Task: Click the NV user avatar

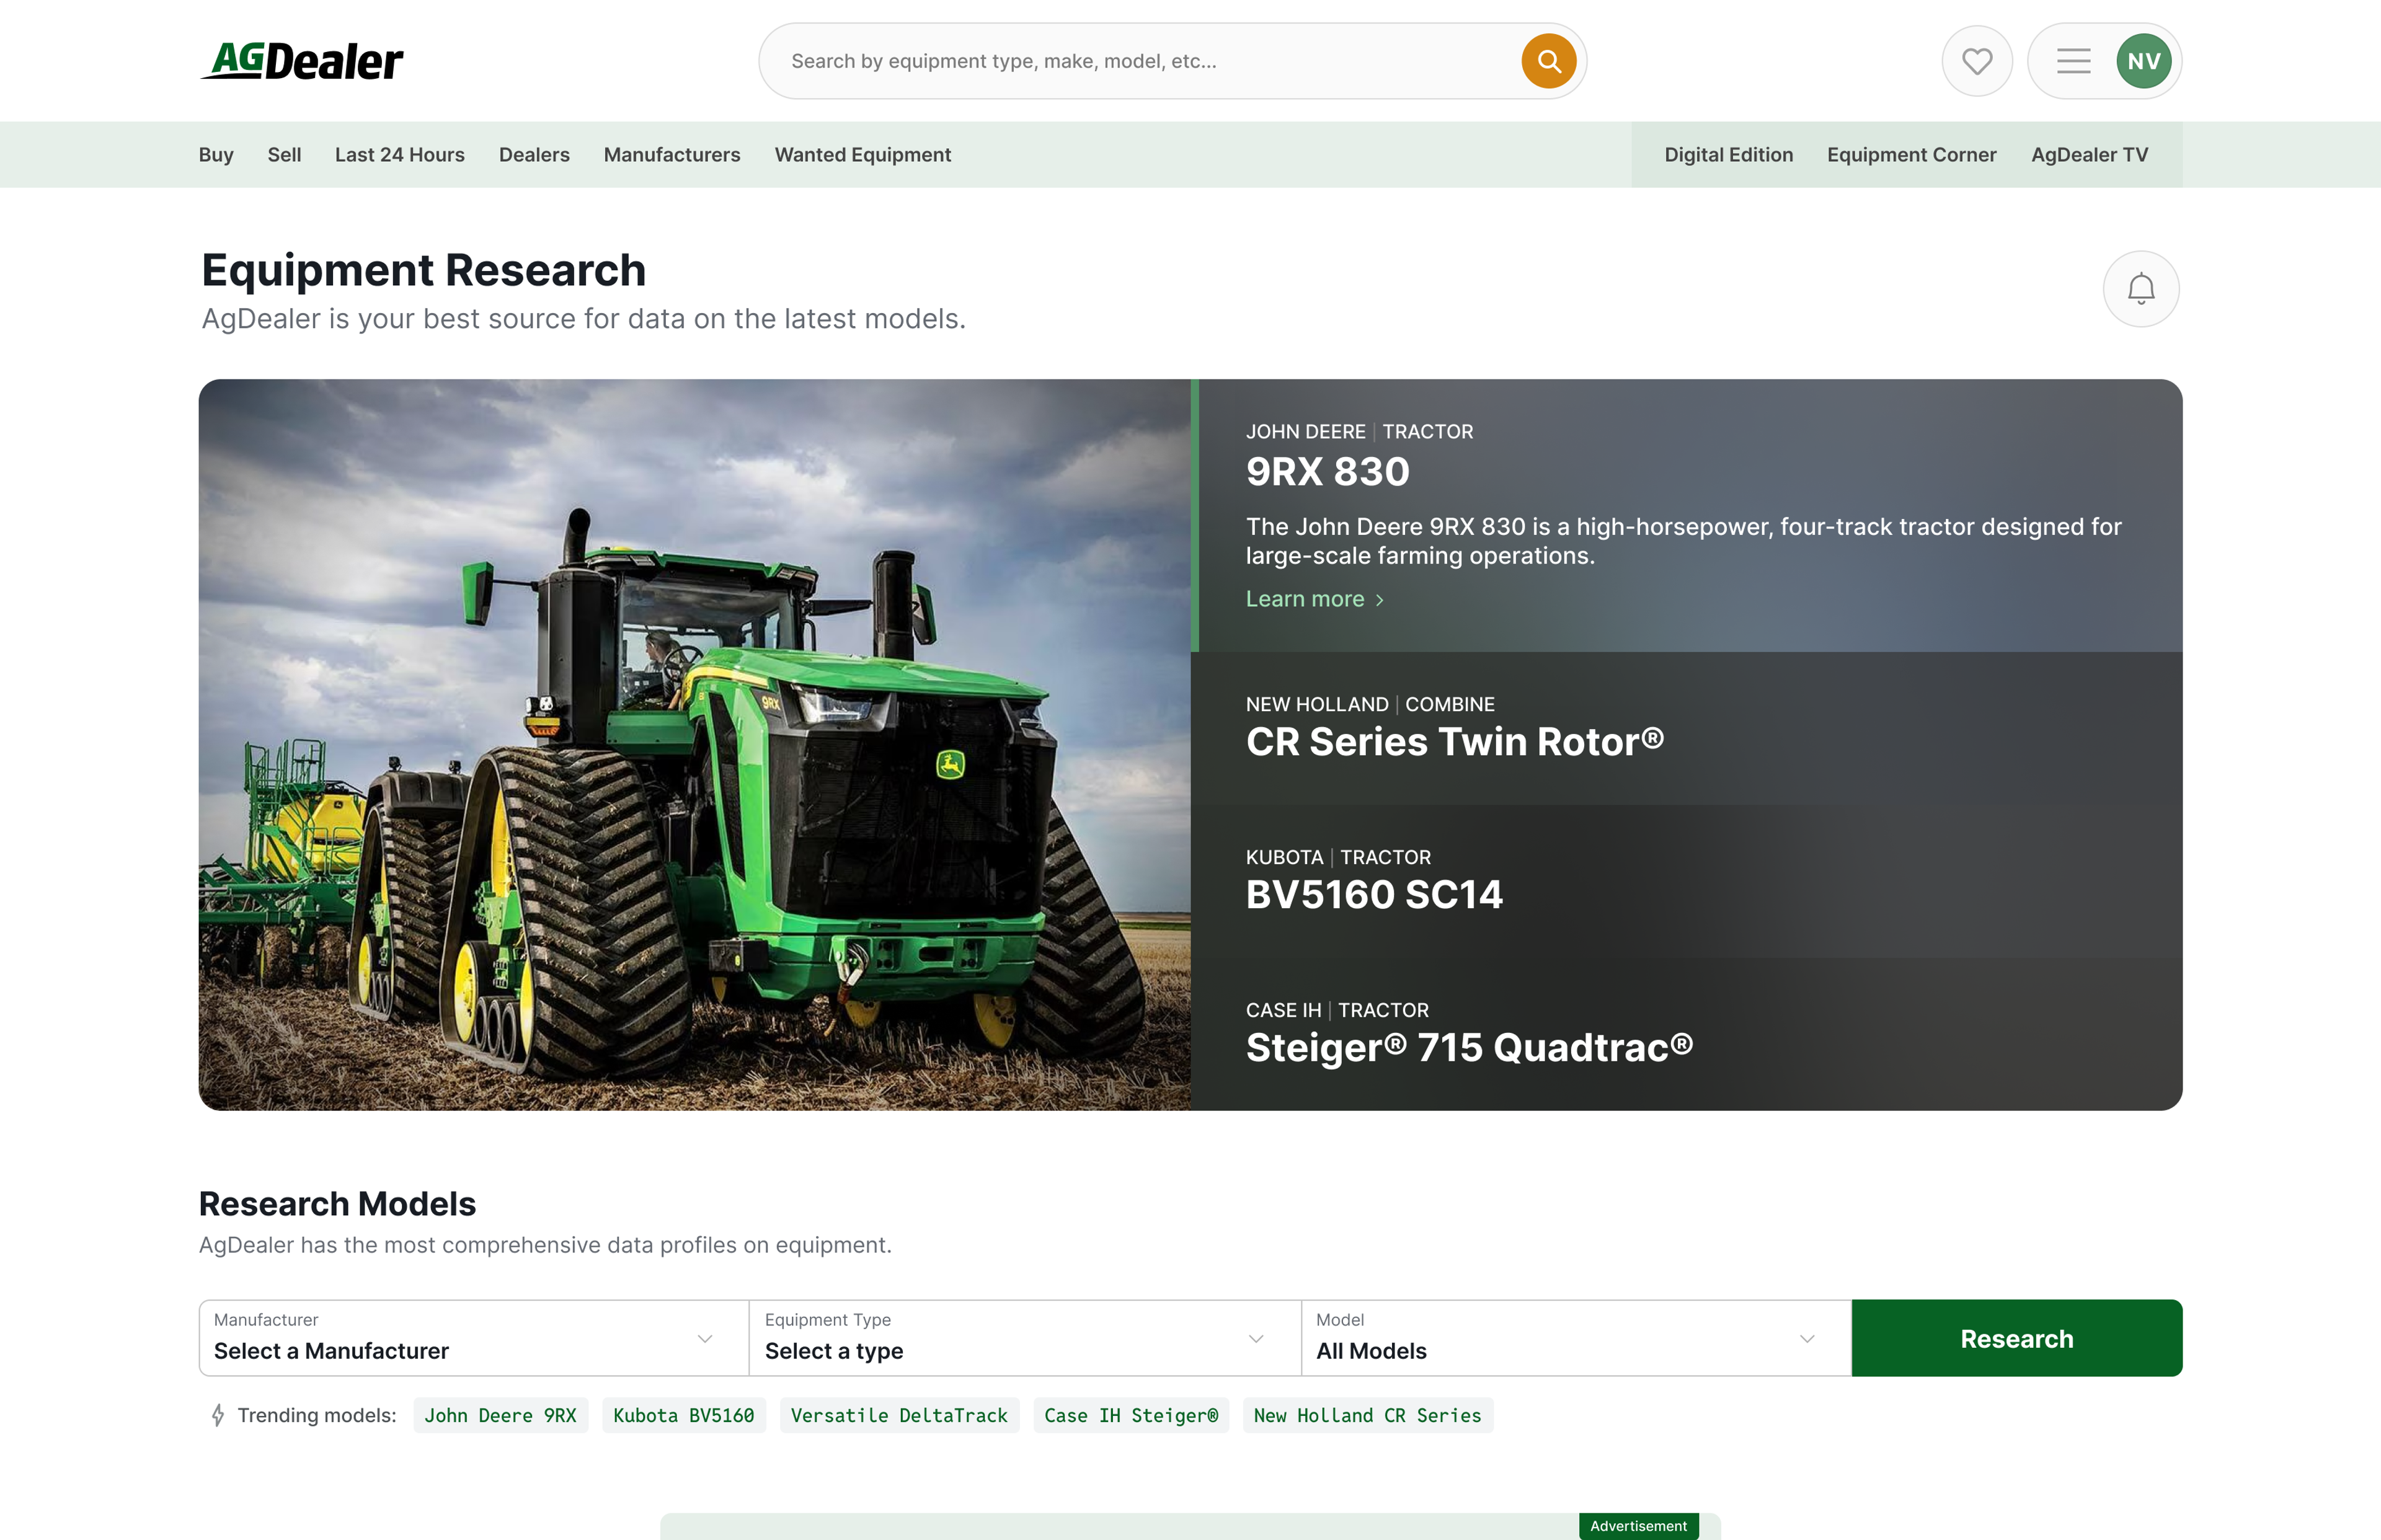Action: coord(2143,61)
